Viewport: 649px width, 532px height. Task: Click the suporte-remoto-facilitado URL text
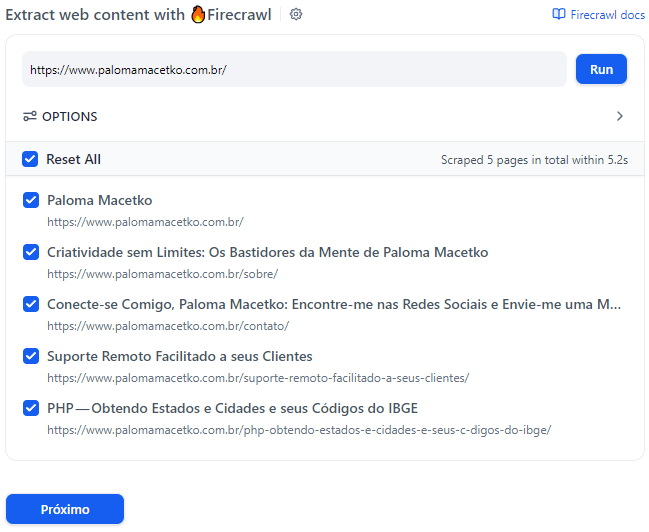258,378
